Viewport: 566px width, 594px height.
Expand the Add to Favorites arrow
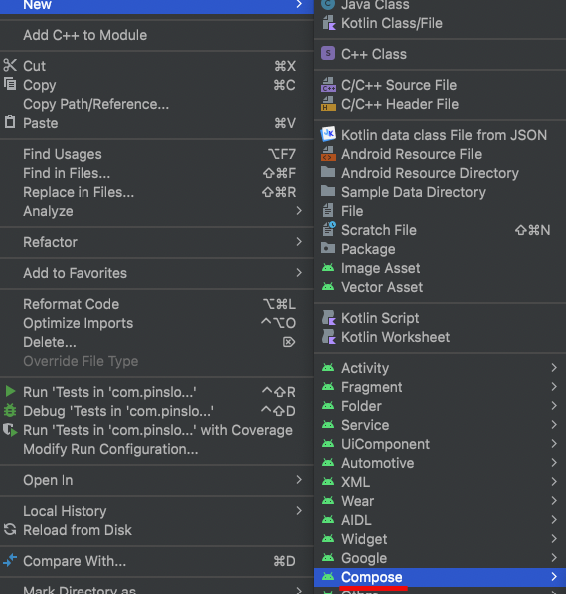299,273
